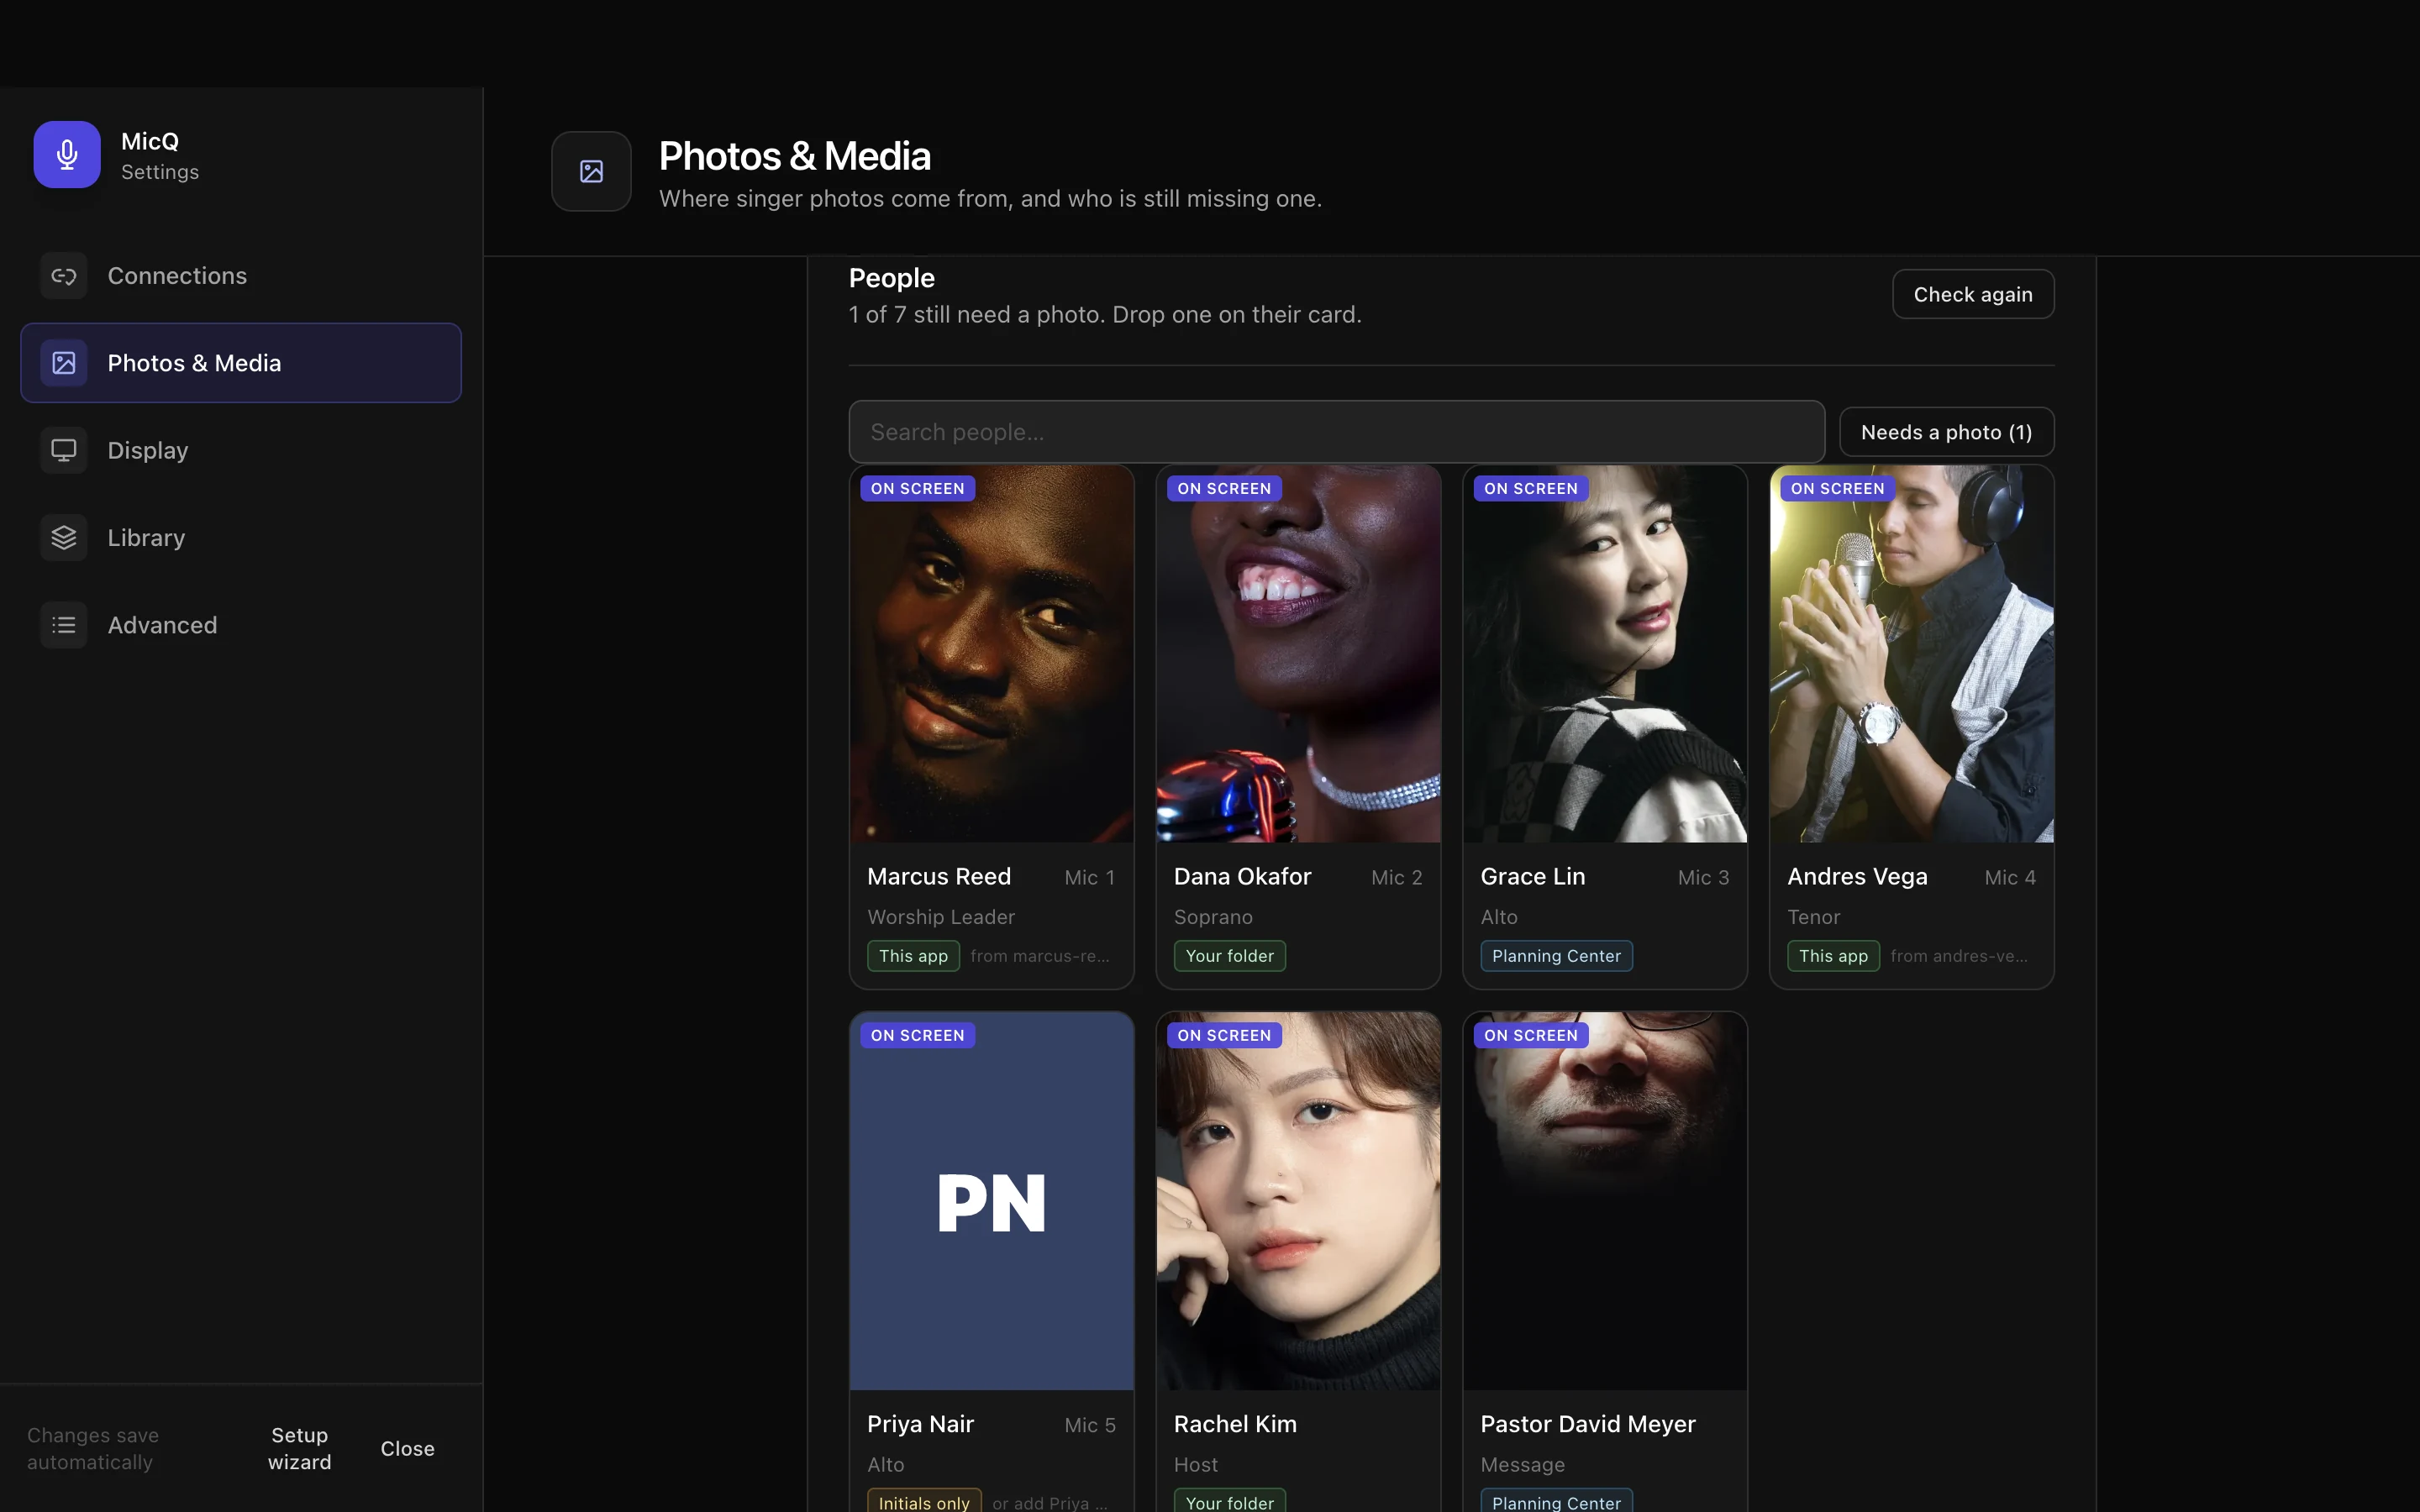Click Your folder tag on Rachel Kim
The width and height of the screenshot is (2420, 1512).
tap(1230, 1502)
